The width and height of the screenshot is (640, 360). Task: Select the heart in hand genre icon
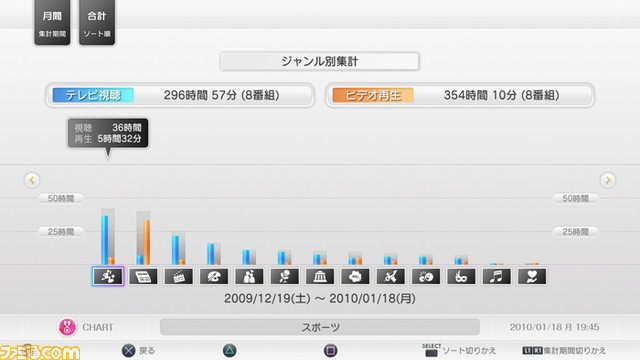(x=532, y=276)
